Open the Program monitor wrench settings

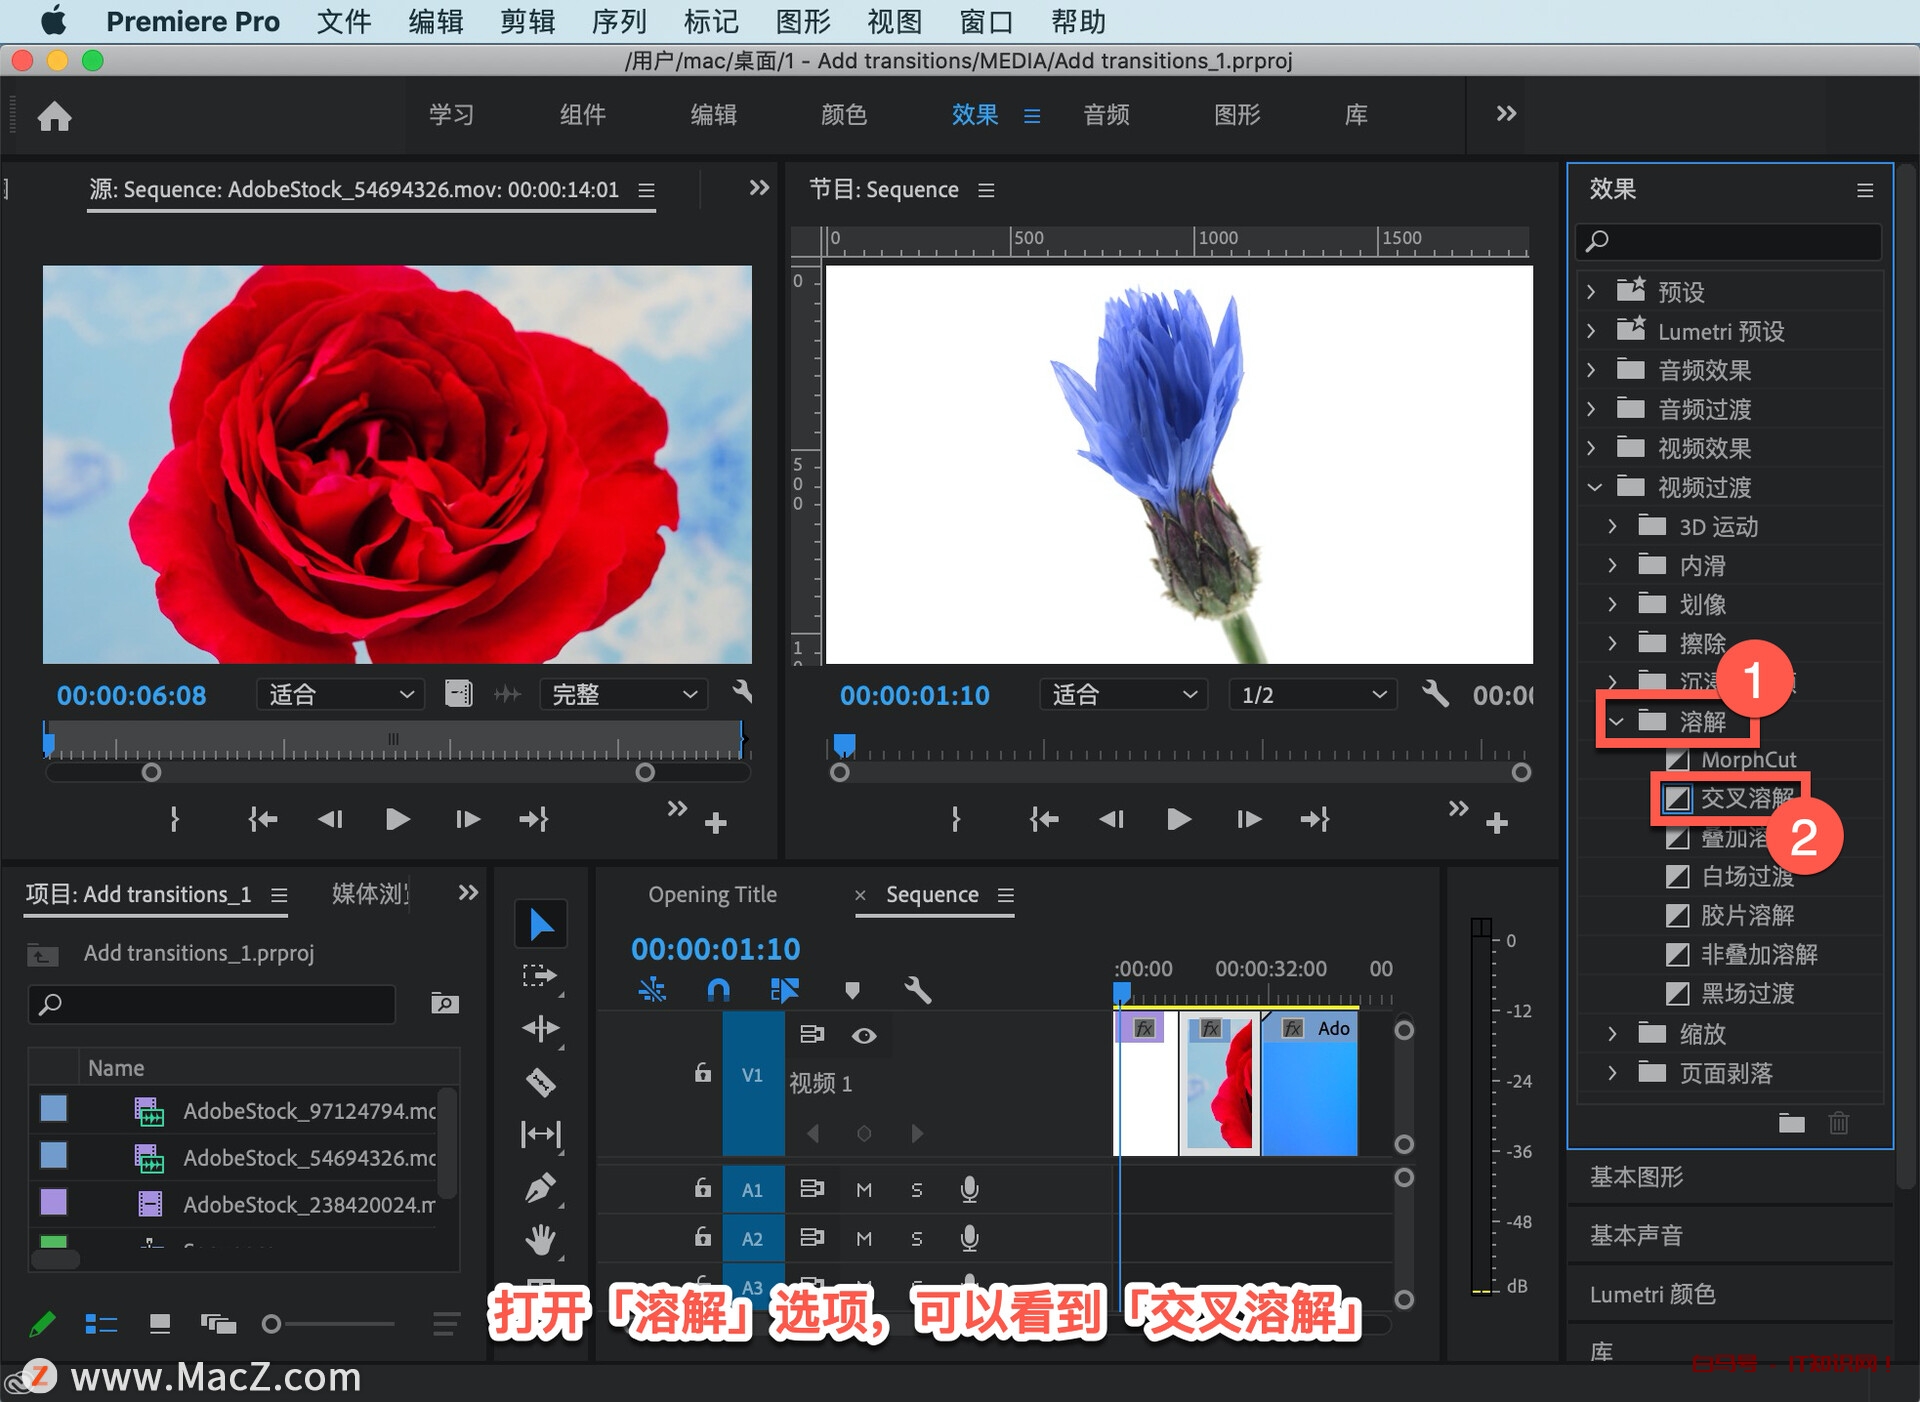[x=1437, y=694]
